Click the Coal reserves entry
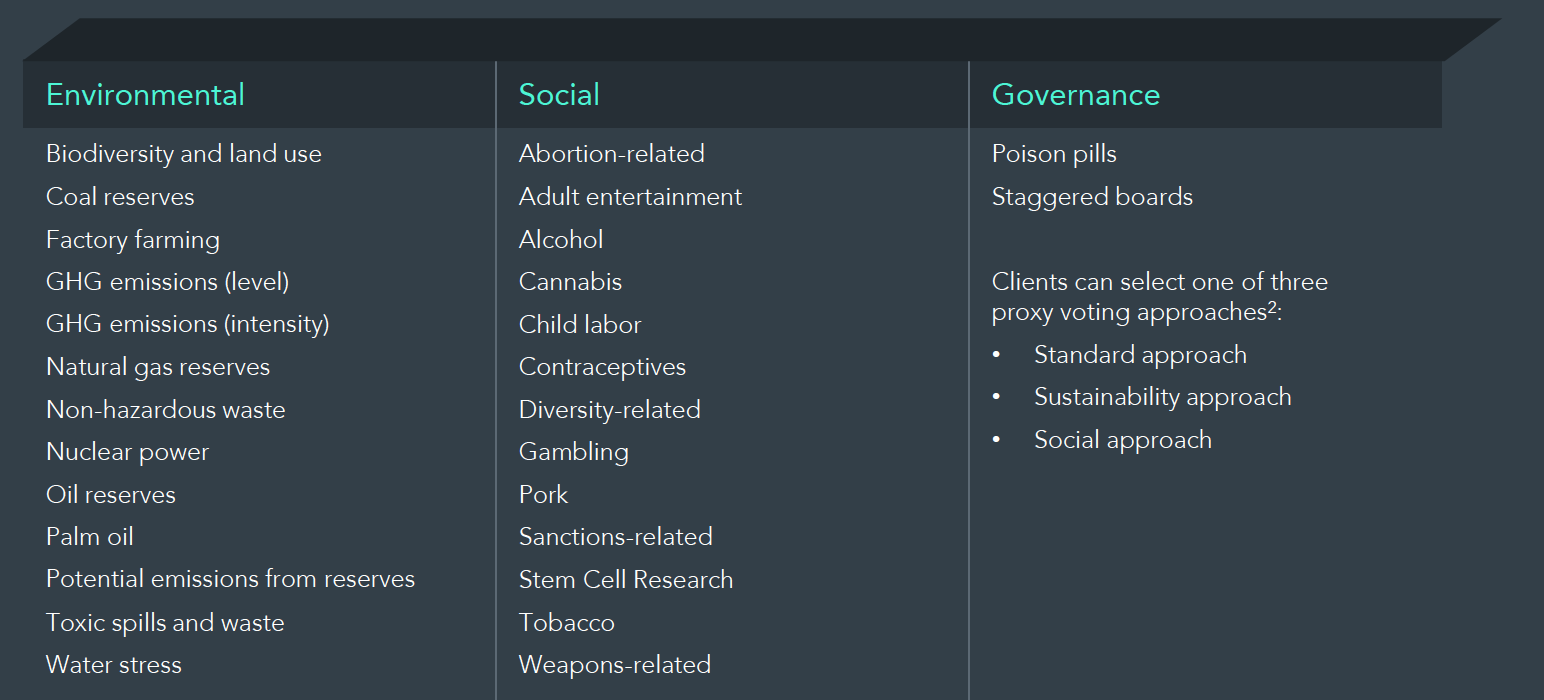Image resolution: width=1544 pixels, height=700 pixels. [120, 197]
